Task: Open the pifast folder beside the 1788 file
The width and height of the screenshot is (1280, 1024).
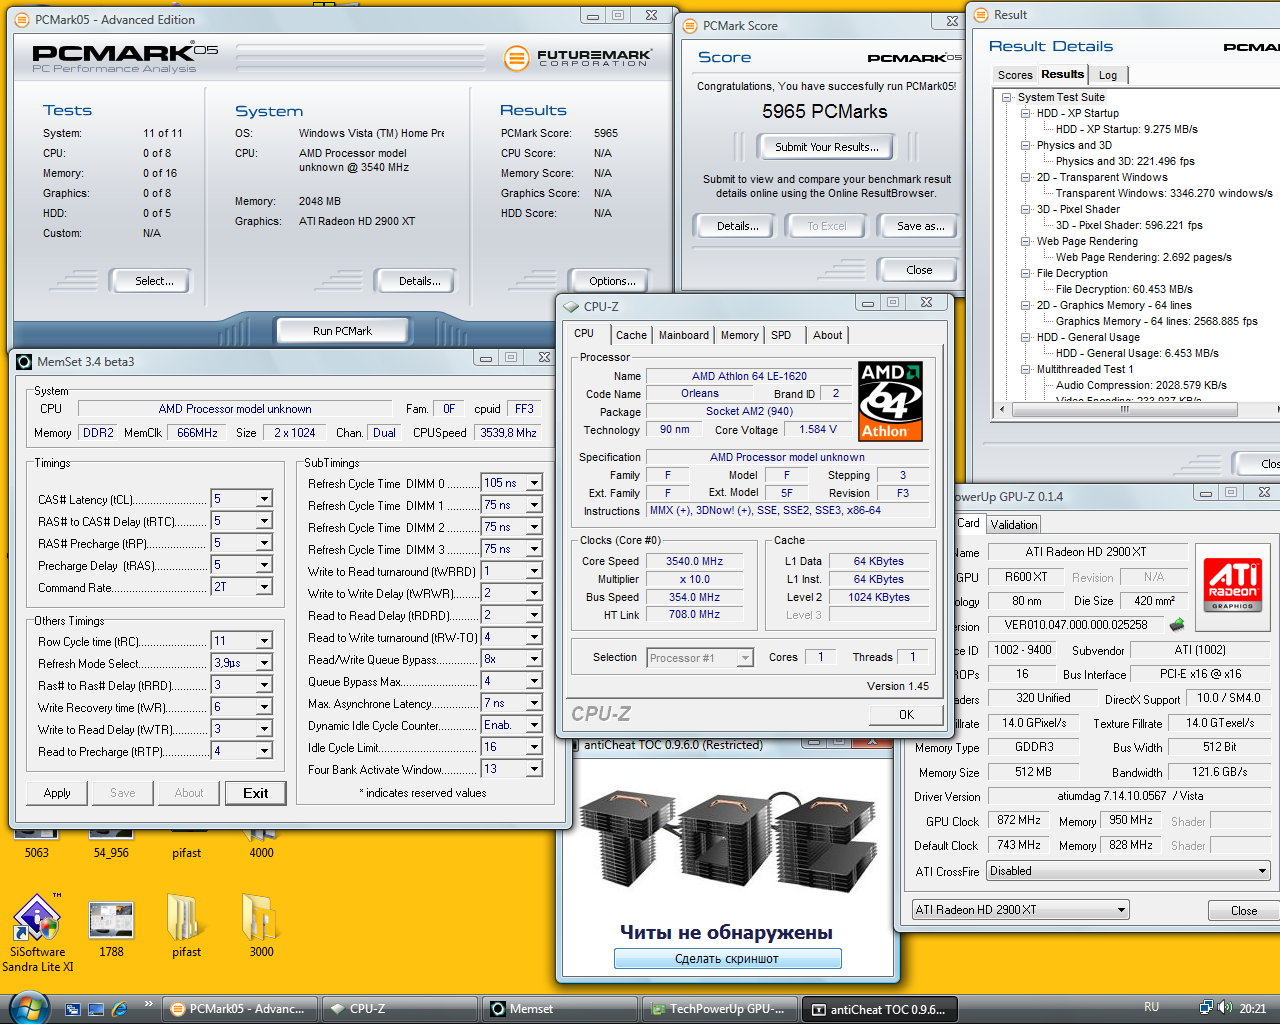Action: 186,926
